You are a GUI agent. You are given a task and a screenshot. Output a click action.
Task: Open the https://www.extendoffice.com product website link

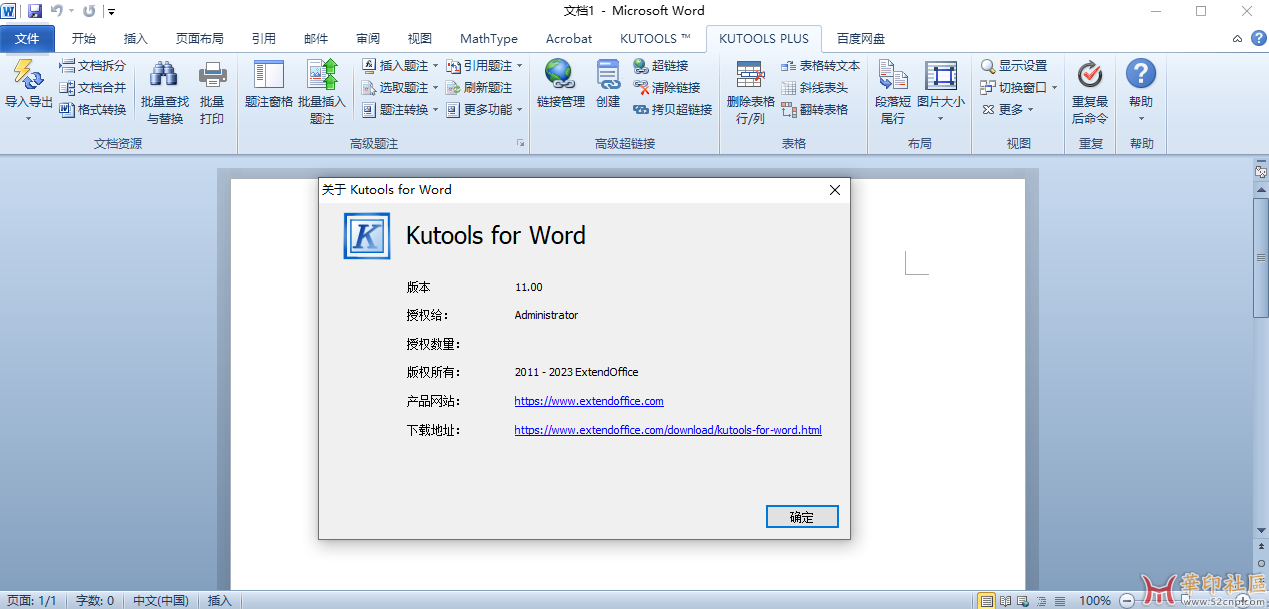589,401
